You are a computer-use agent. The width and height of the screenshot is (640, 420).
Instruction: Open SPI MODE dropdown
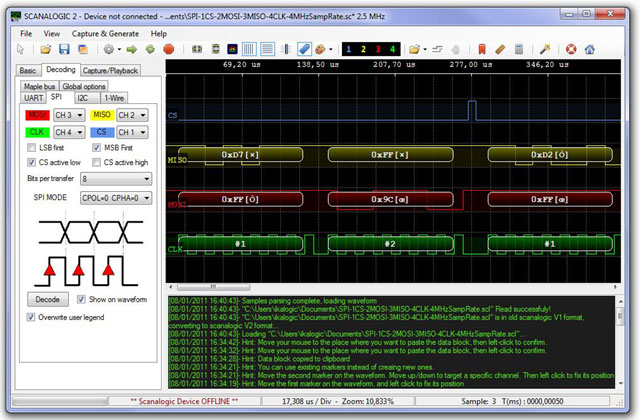pyautogui.click(x=116, y=198)
